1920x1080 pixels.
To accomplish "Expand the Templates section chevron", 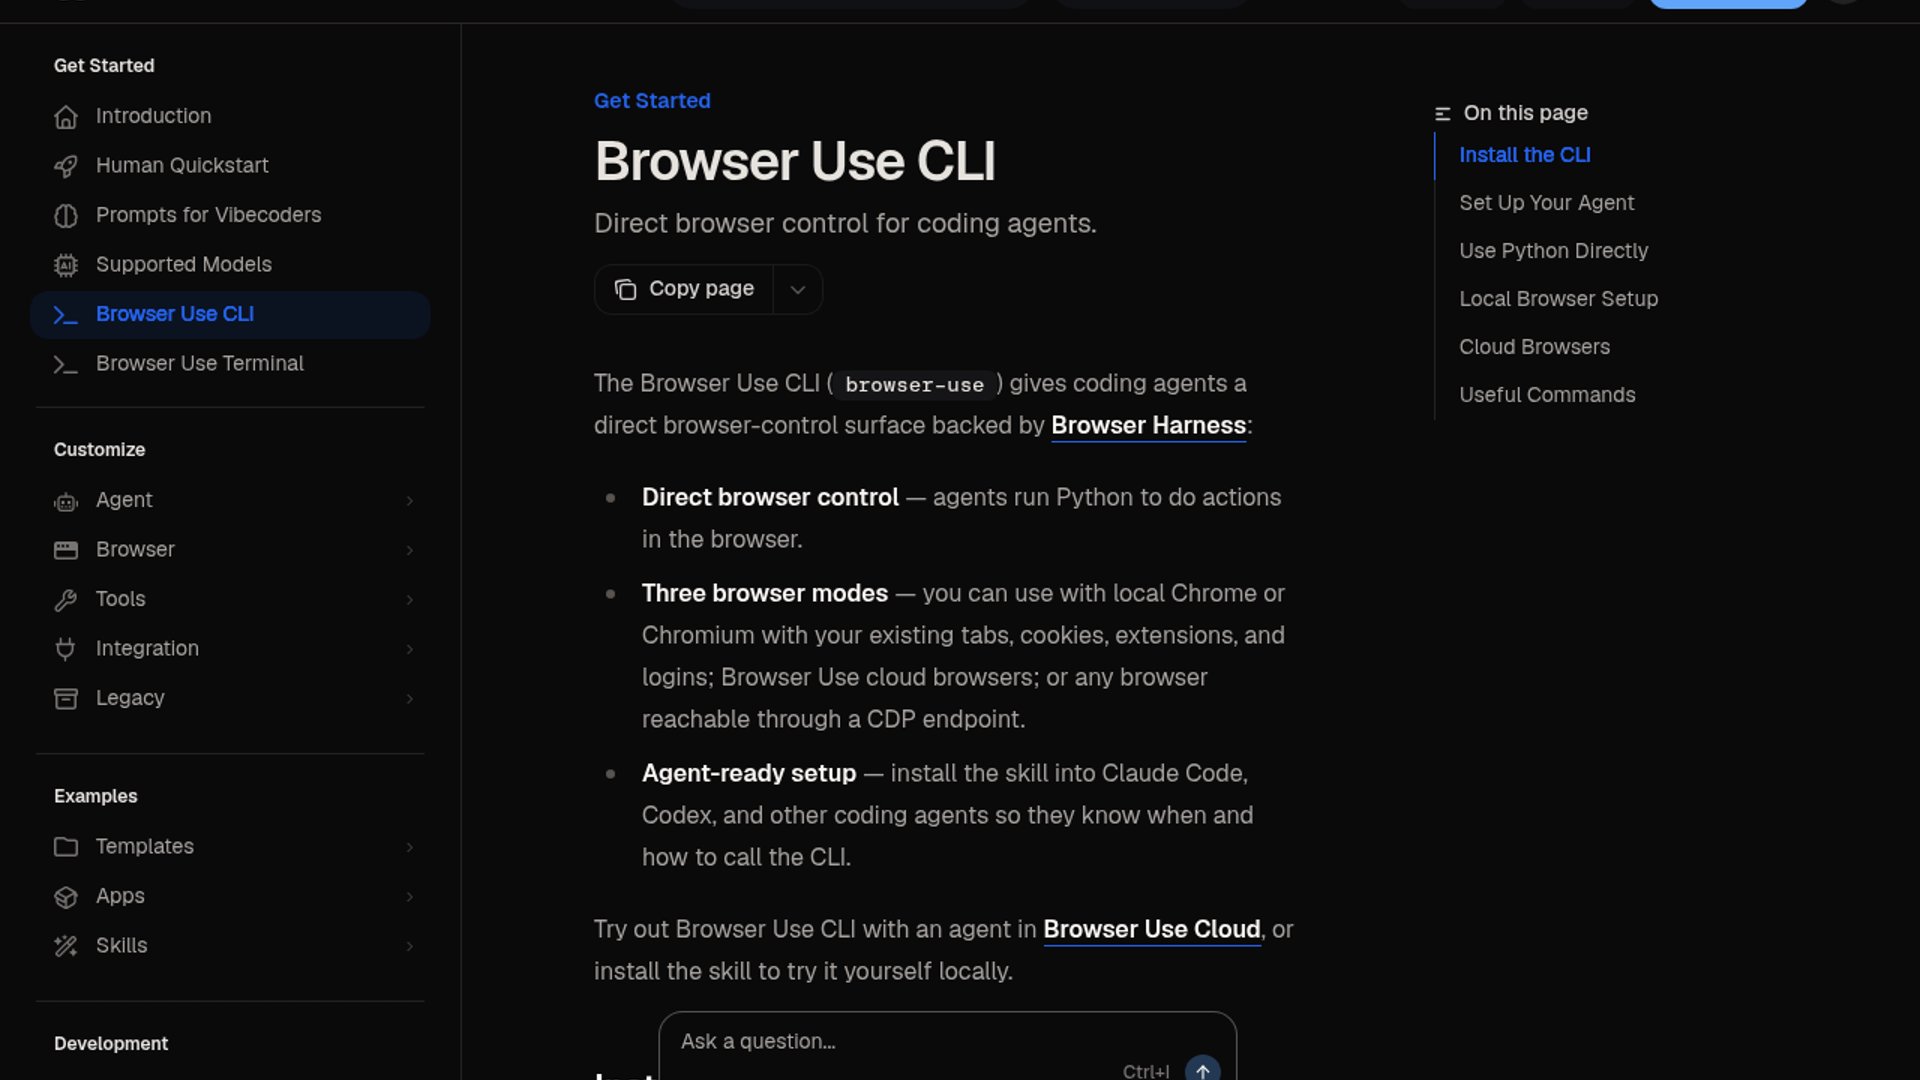I will (409, 847).
